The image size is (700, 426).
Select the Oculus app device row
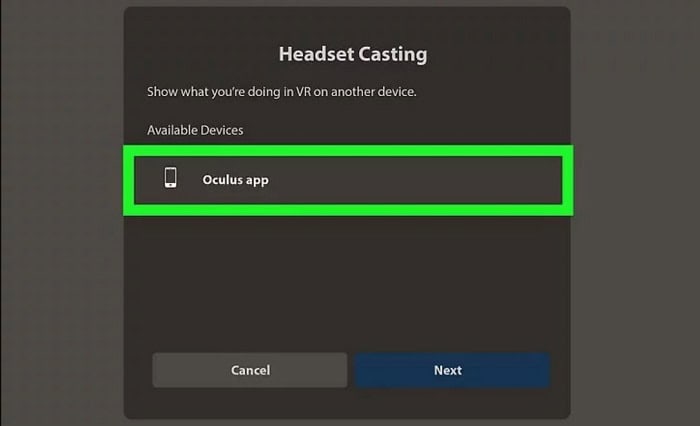[x=348, y=180]
